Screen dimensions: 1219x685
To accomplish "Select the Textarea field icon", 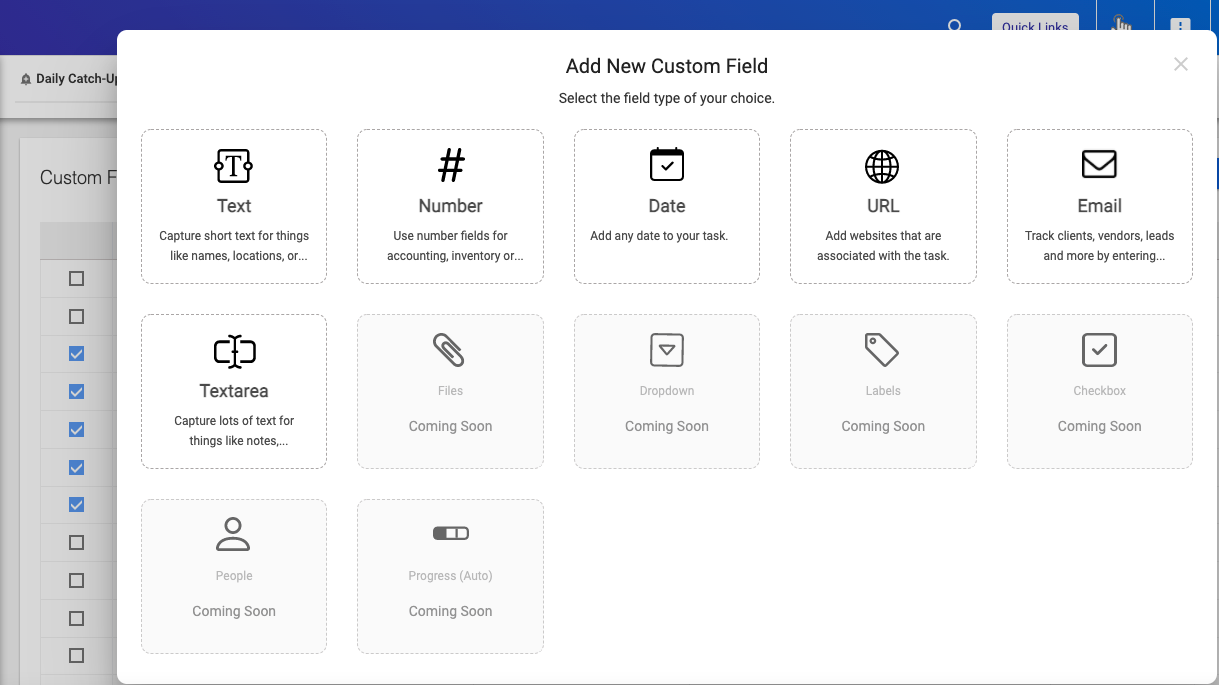I will tap(234, 351).
